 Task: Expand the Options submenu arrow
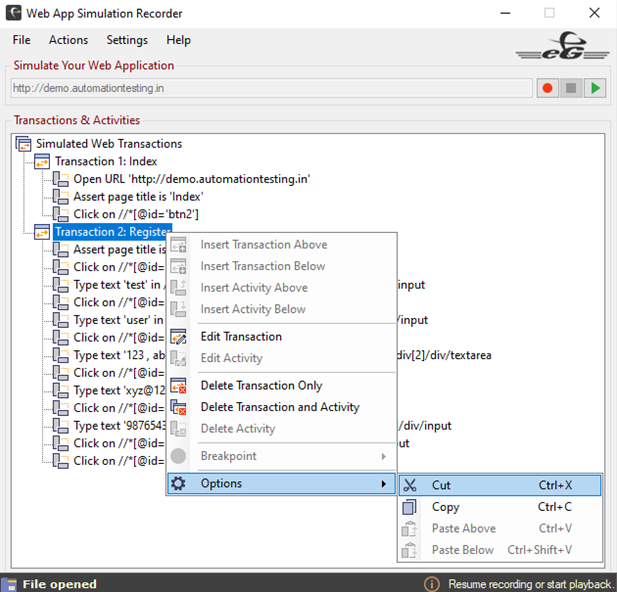click(384, 484)
